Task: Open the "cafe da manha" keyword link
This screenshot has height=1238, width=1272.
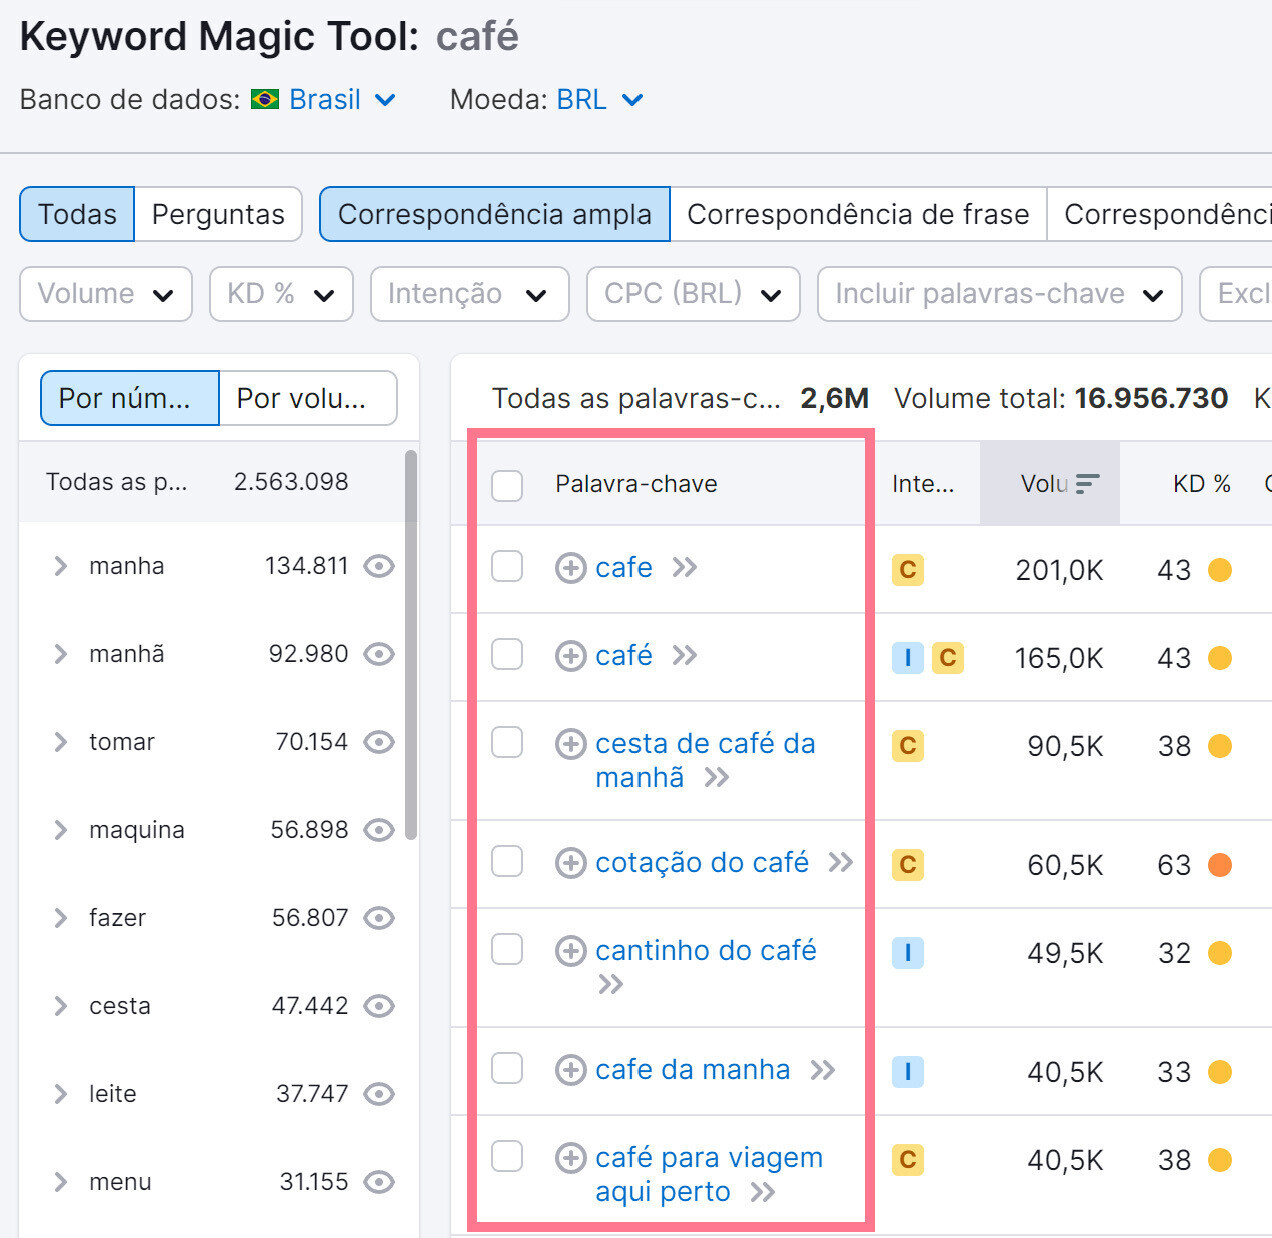Action: click(692, 1069)
